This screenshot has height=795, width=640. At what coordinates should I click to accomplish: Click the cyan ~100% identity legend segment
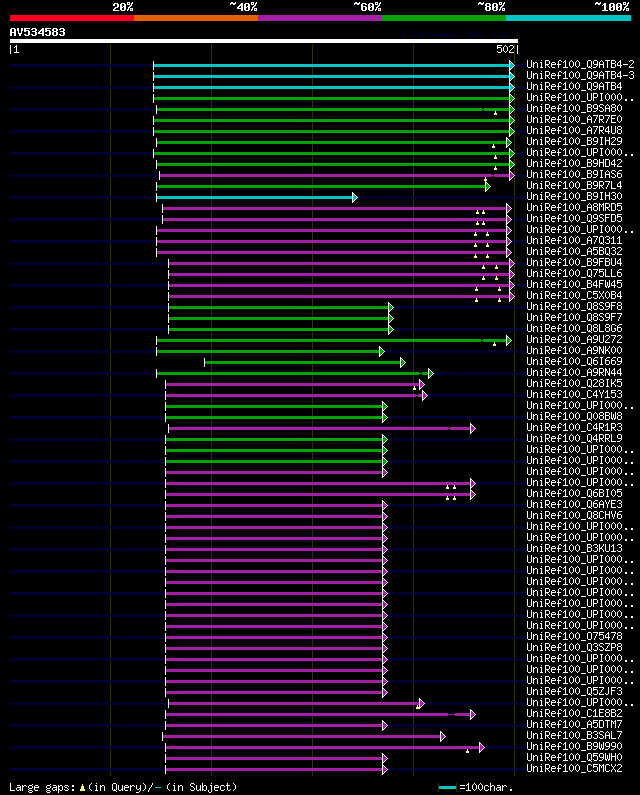point(568,18)
